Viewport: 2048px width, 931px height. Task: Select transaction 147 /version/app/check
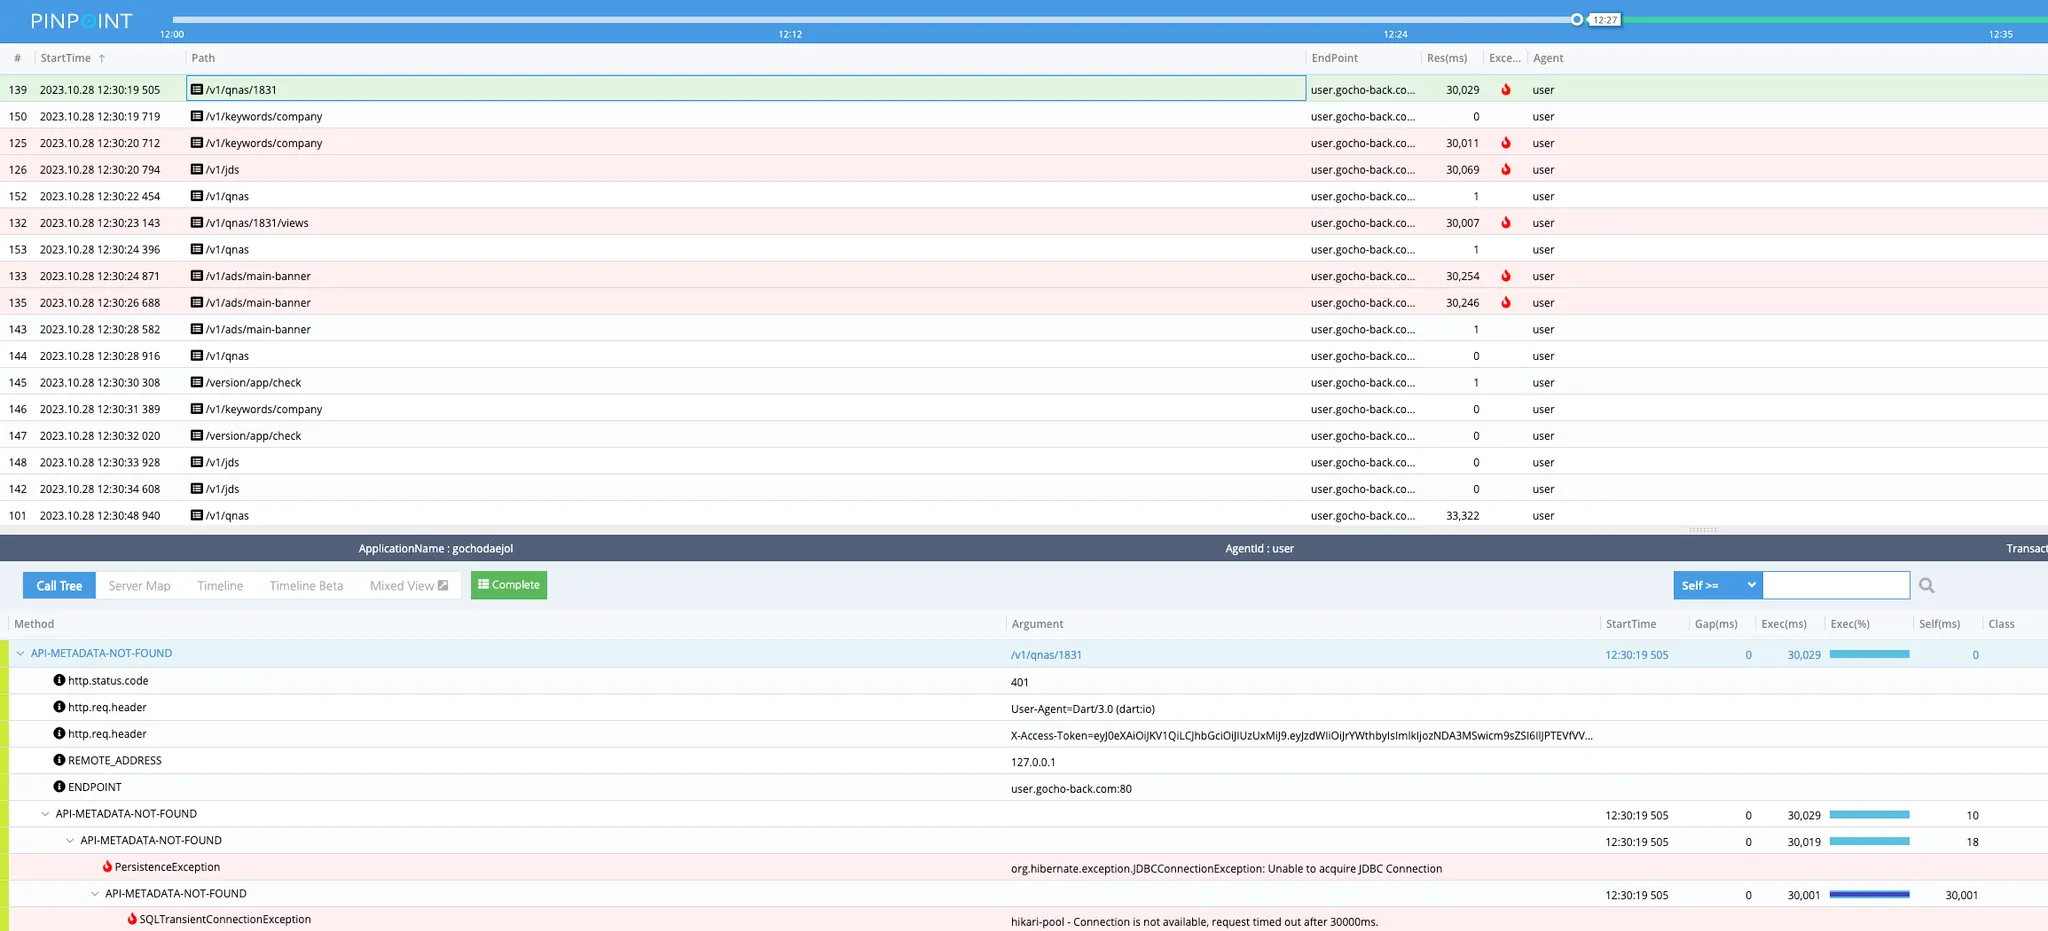pos(1024,435)
